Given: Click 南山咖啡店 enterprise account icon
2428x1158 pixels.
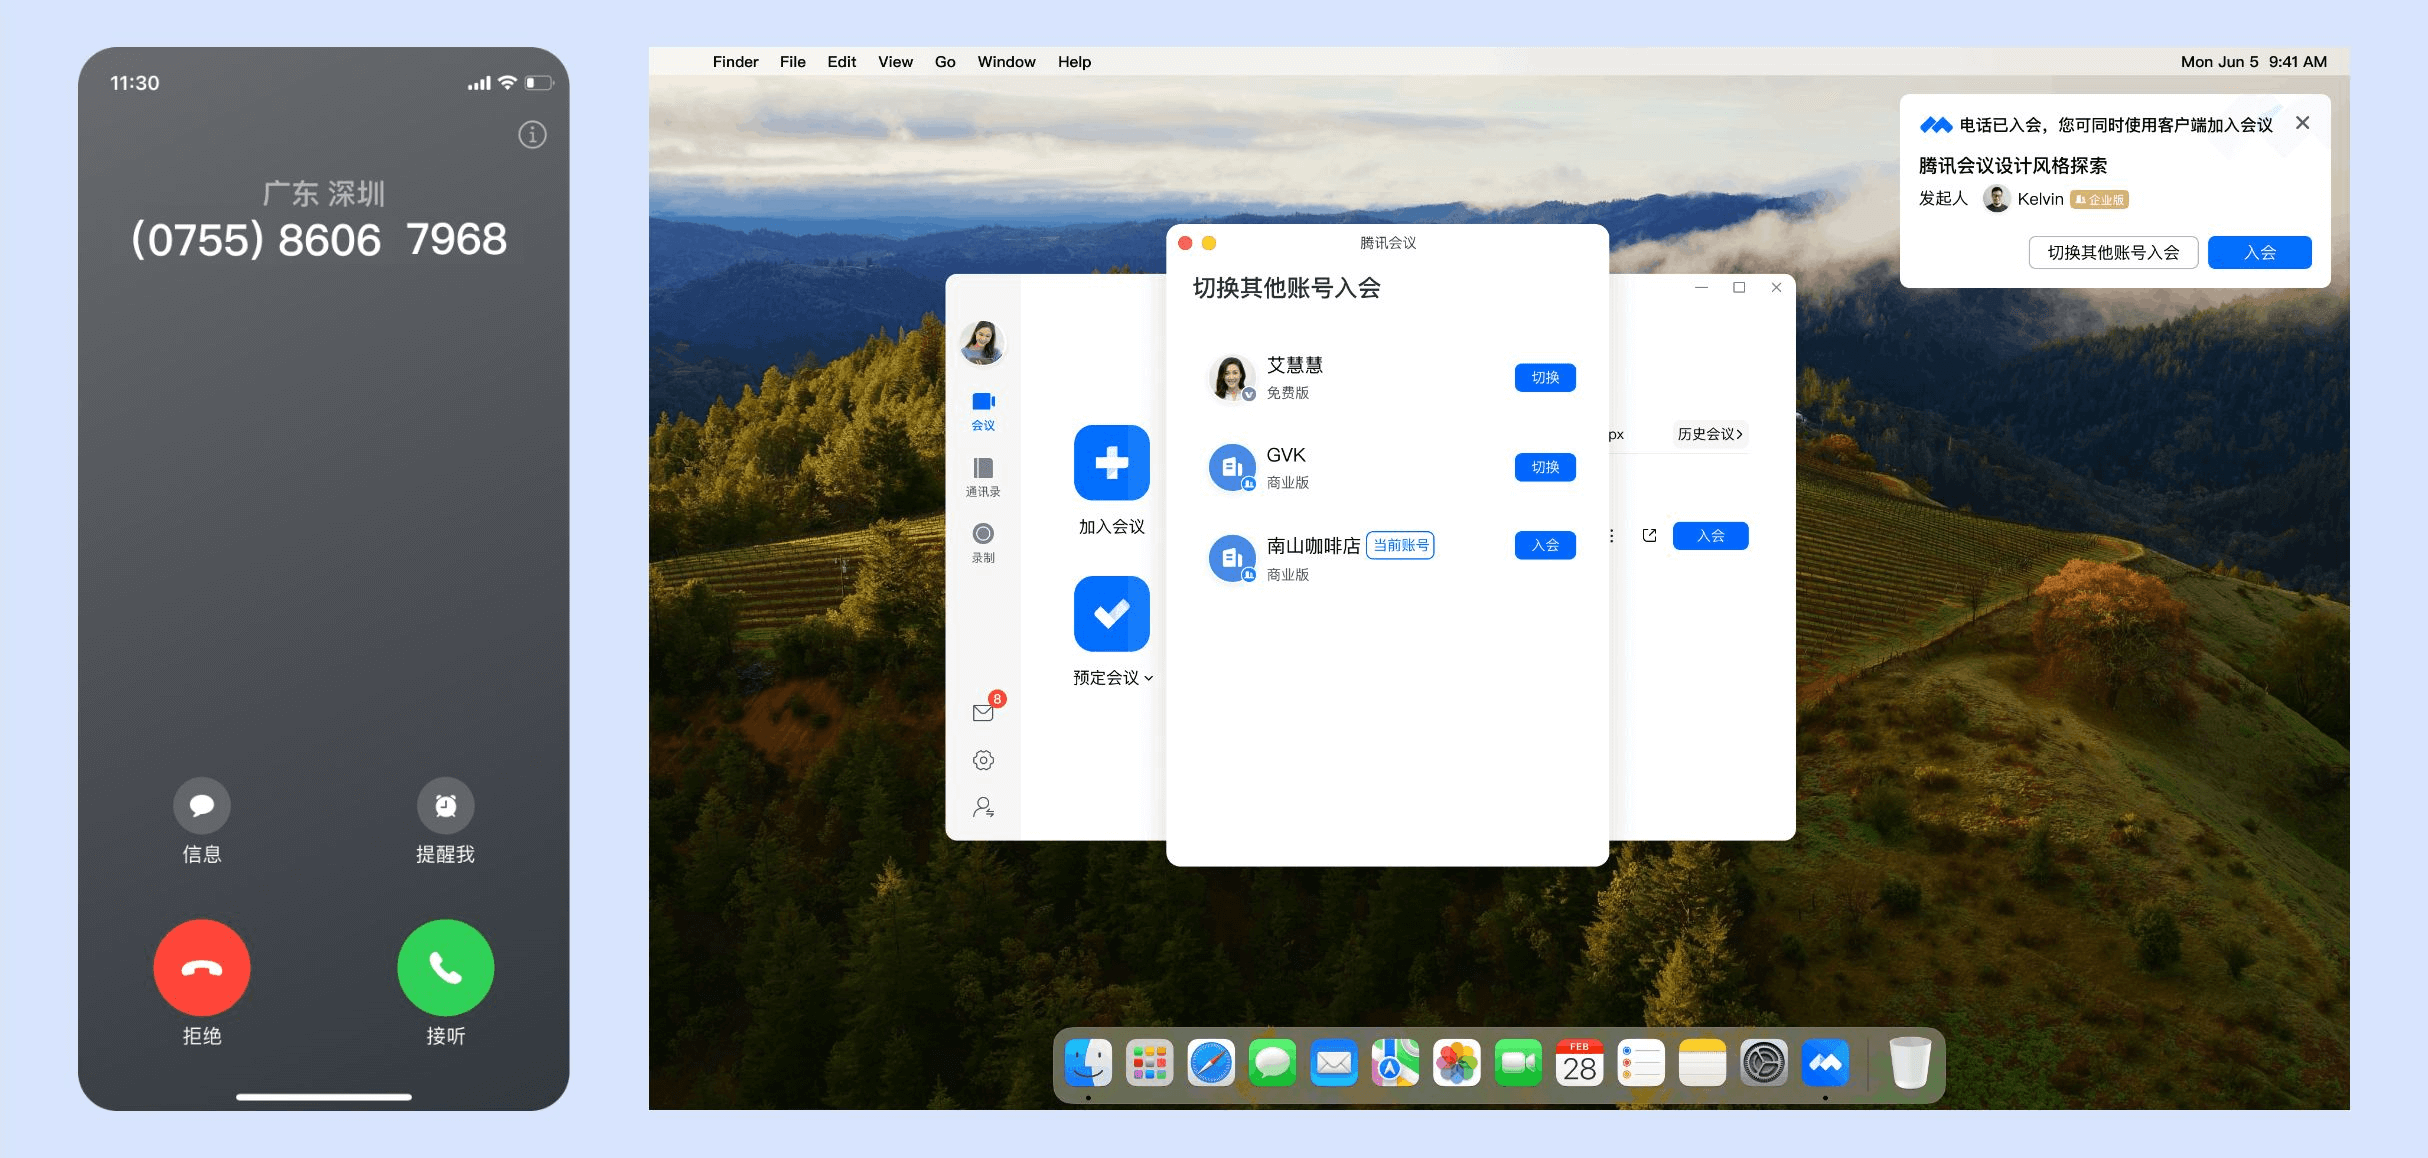Looking at the screenshot, I should point(1232,558).
